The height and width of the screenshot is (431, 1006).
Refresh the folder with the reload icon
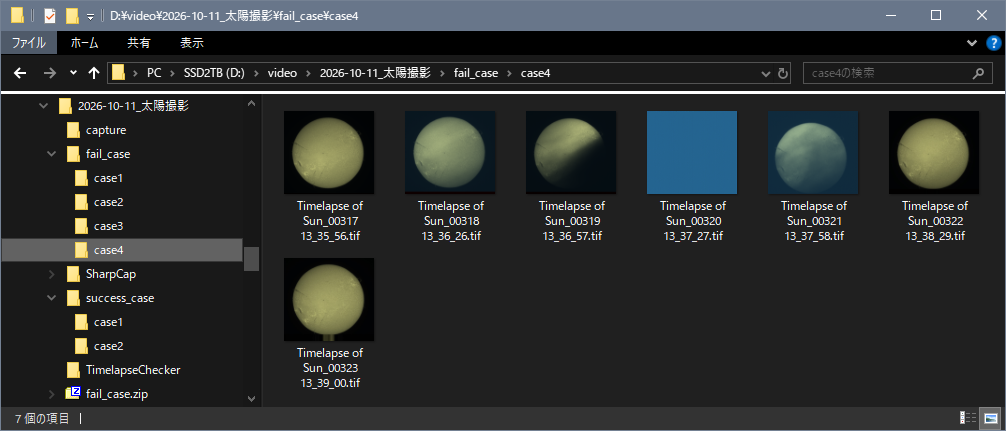[782, 73]
